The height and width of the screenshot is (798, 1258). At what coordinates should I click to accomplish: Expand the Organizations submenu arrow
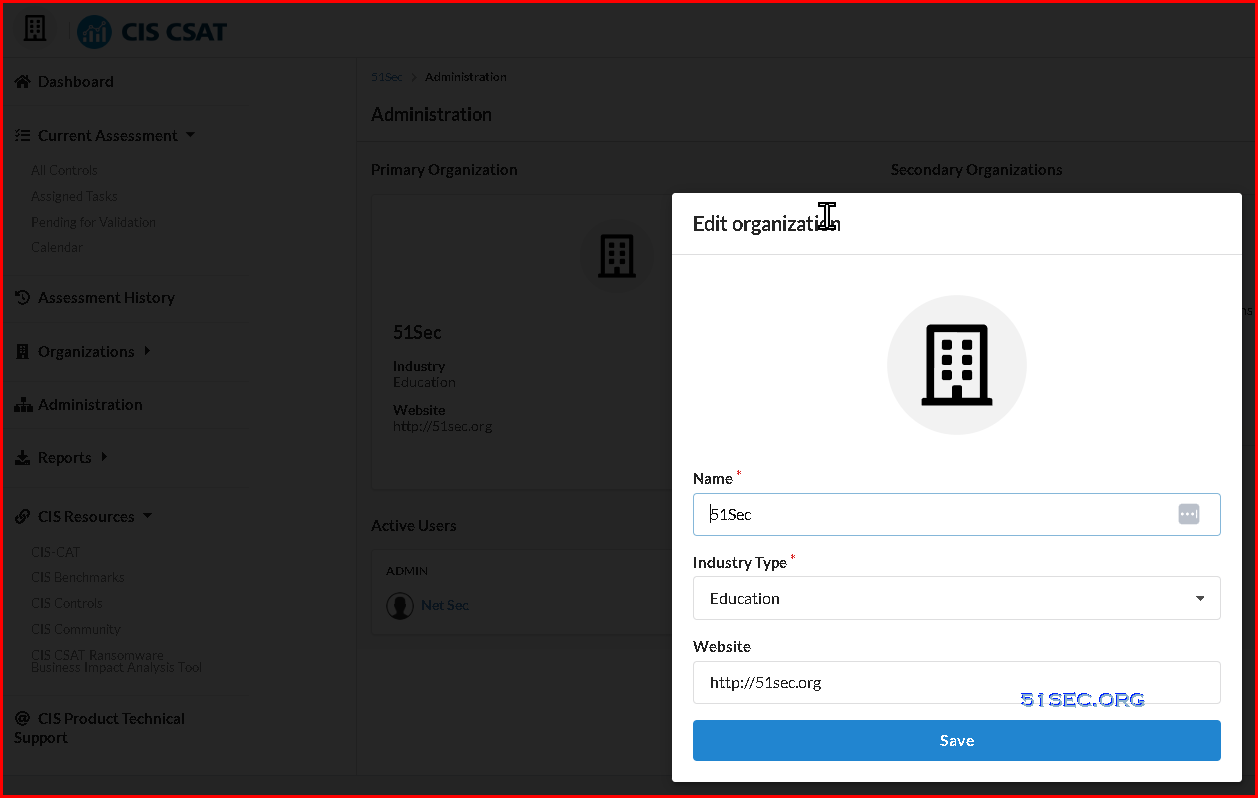[x=147, y=351]
